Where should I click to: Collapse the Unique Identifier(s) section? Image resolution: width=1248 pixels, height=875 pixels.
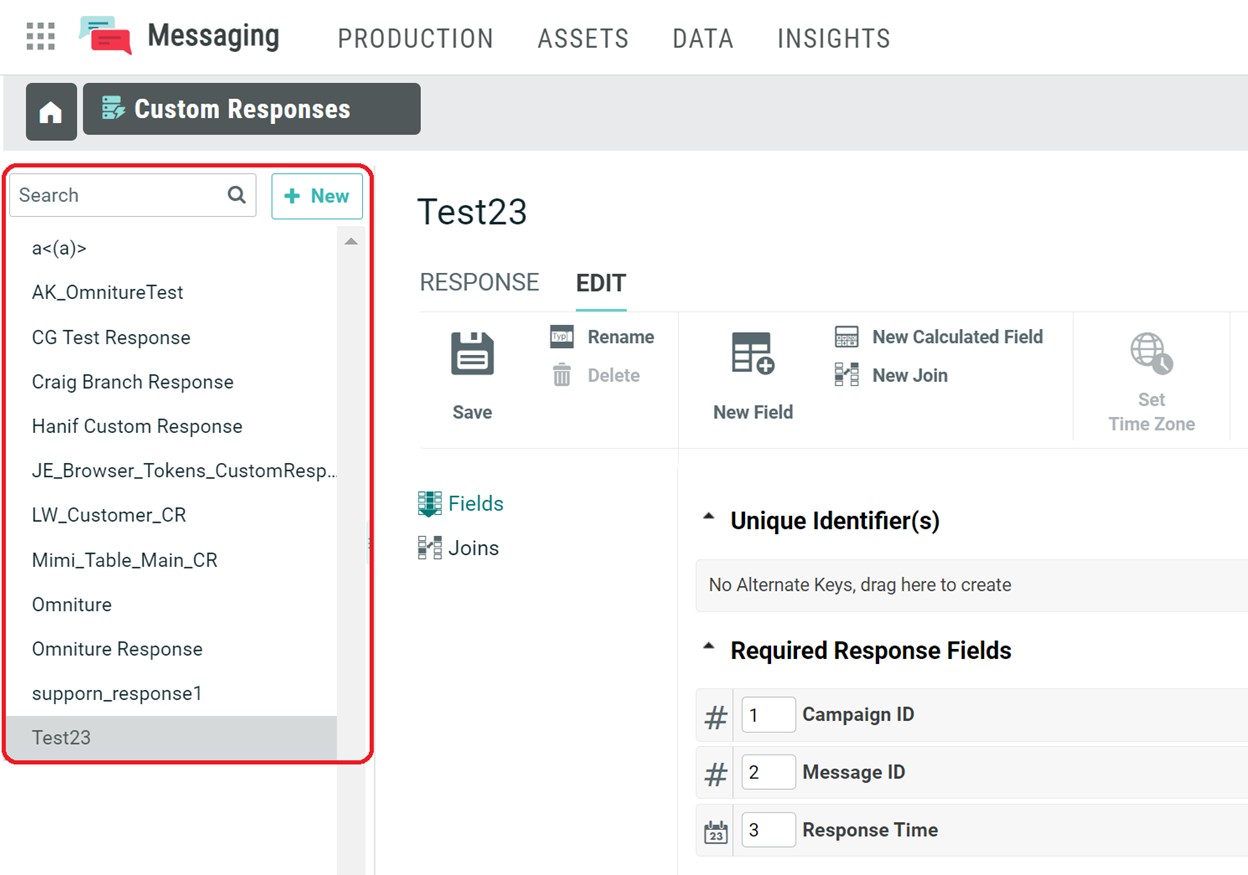pos(709,519)
